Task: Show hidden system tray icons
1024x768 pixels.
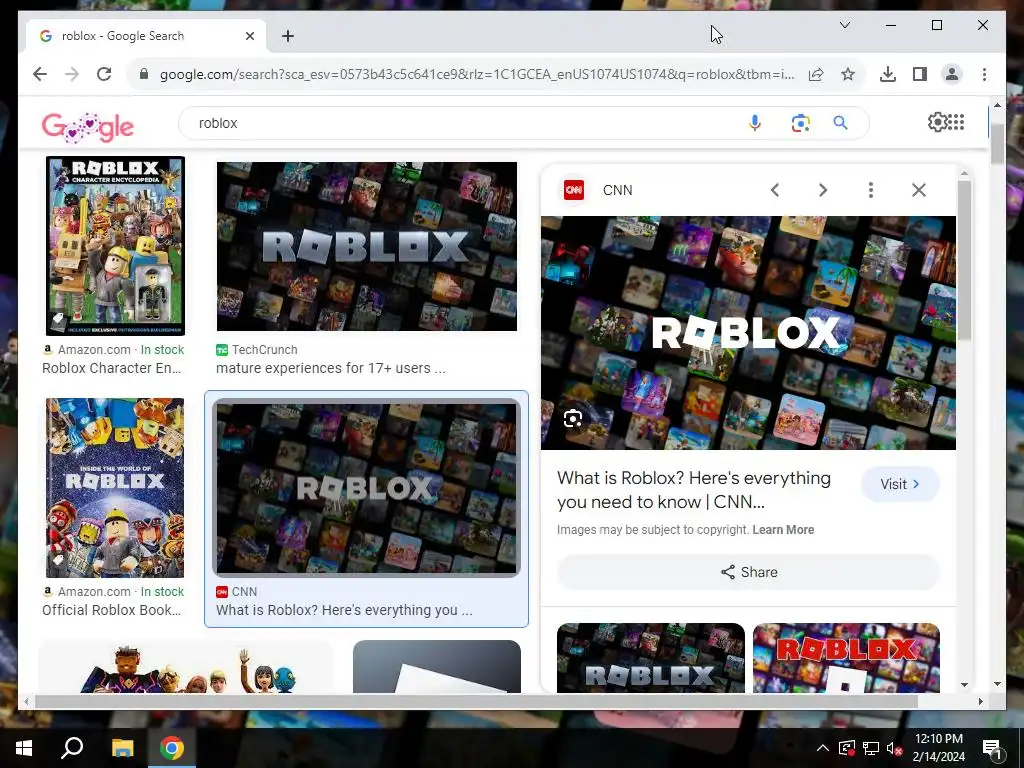Action: pyautogui.click(x=822, y=748)
